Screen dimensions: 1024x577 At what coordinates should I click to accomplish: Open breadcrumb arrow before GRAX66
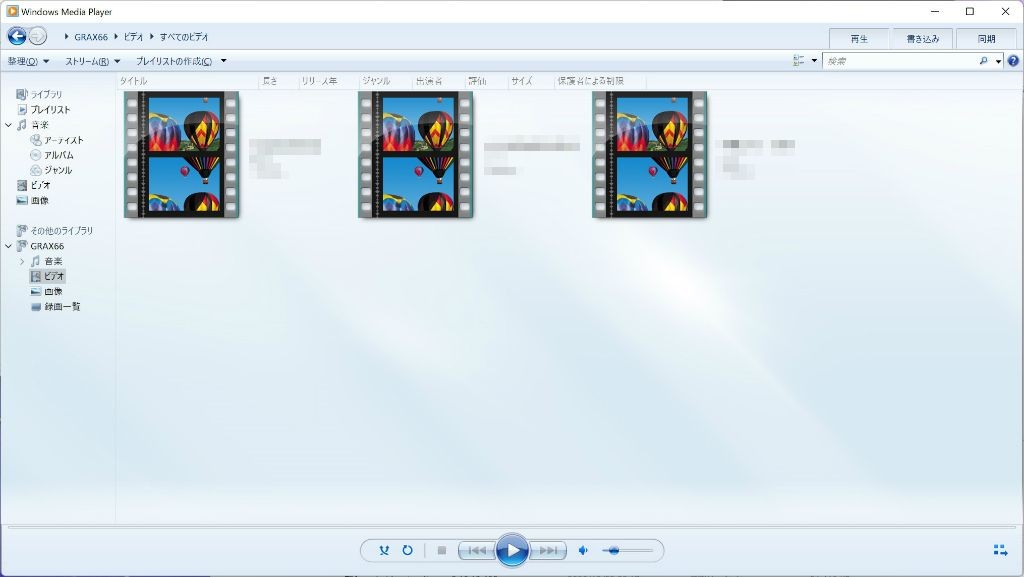[67, 37]
